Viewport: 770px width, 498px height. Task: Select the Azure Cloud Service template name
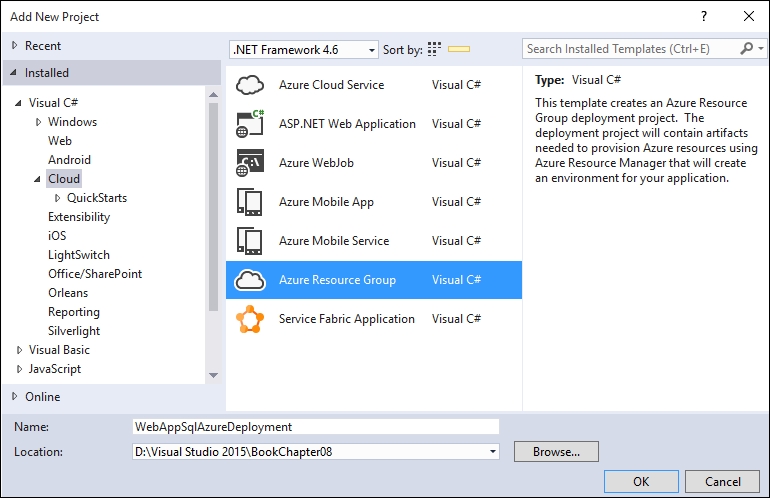coord(331,85)
